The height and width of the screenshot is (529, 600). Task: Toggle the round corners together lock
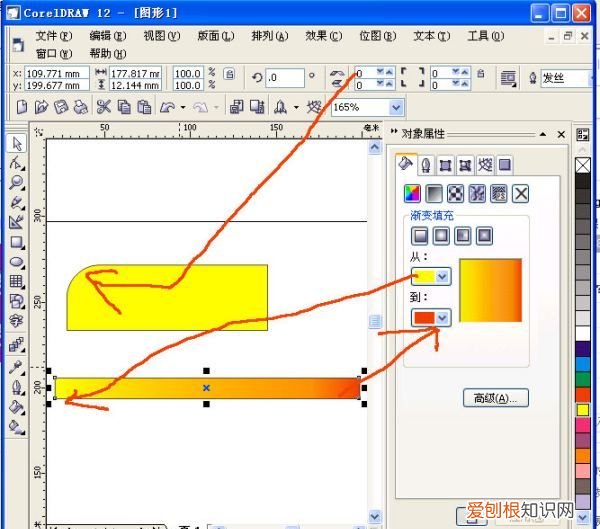tap(481, 73)
